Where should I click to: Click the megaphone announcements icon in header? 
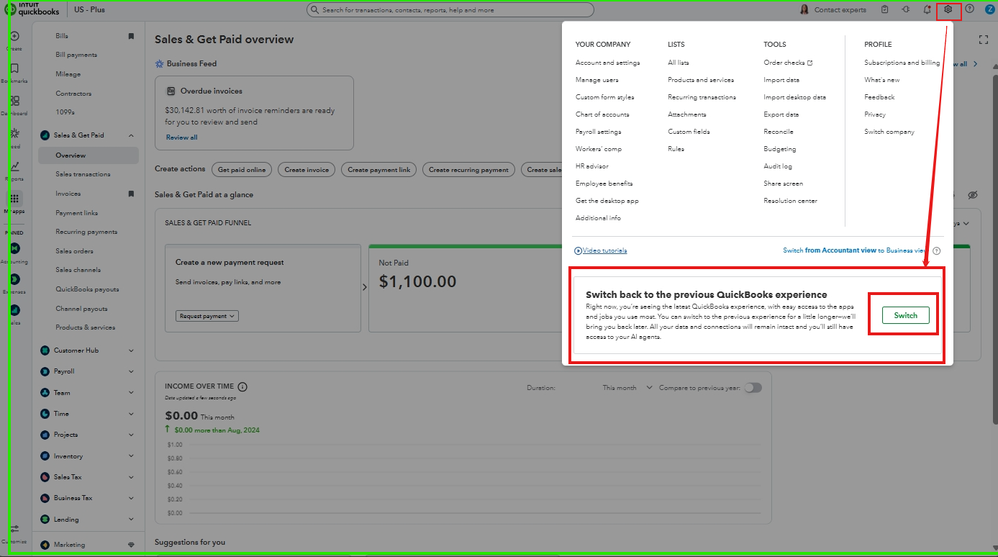906,10
